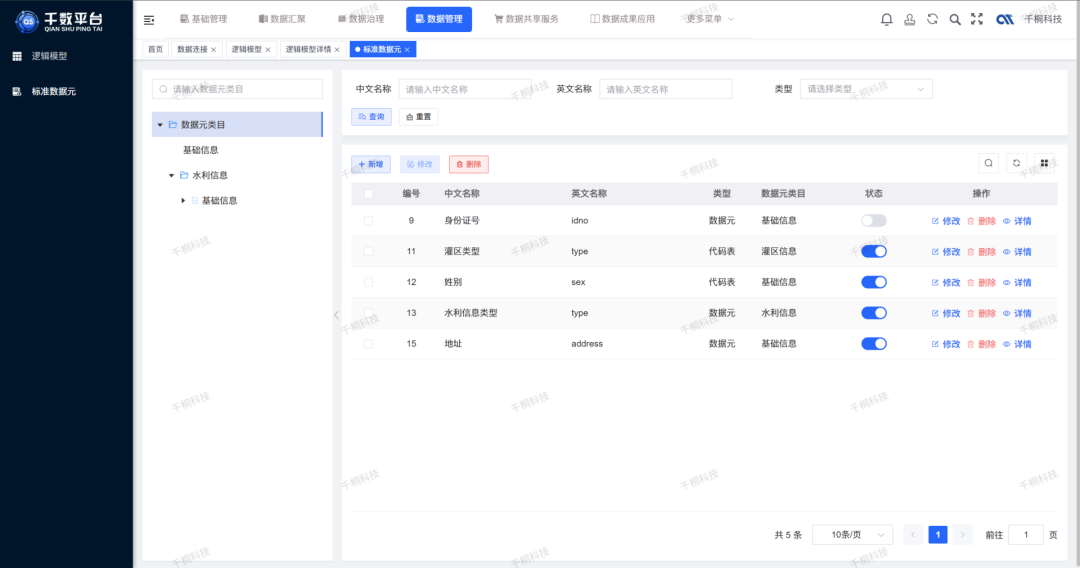Toggle fullscreen mode icon
Screen dimensions: 1080x568
(x=977, y=19)
